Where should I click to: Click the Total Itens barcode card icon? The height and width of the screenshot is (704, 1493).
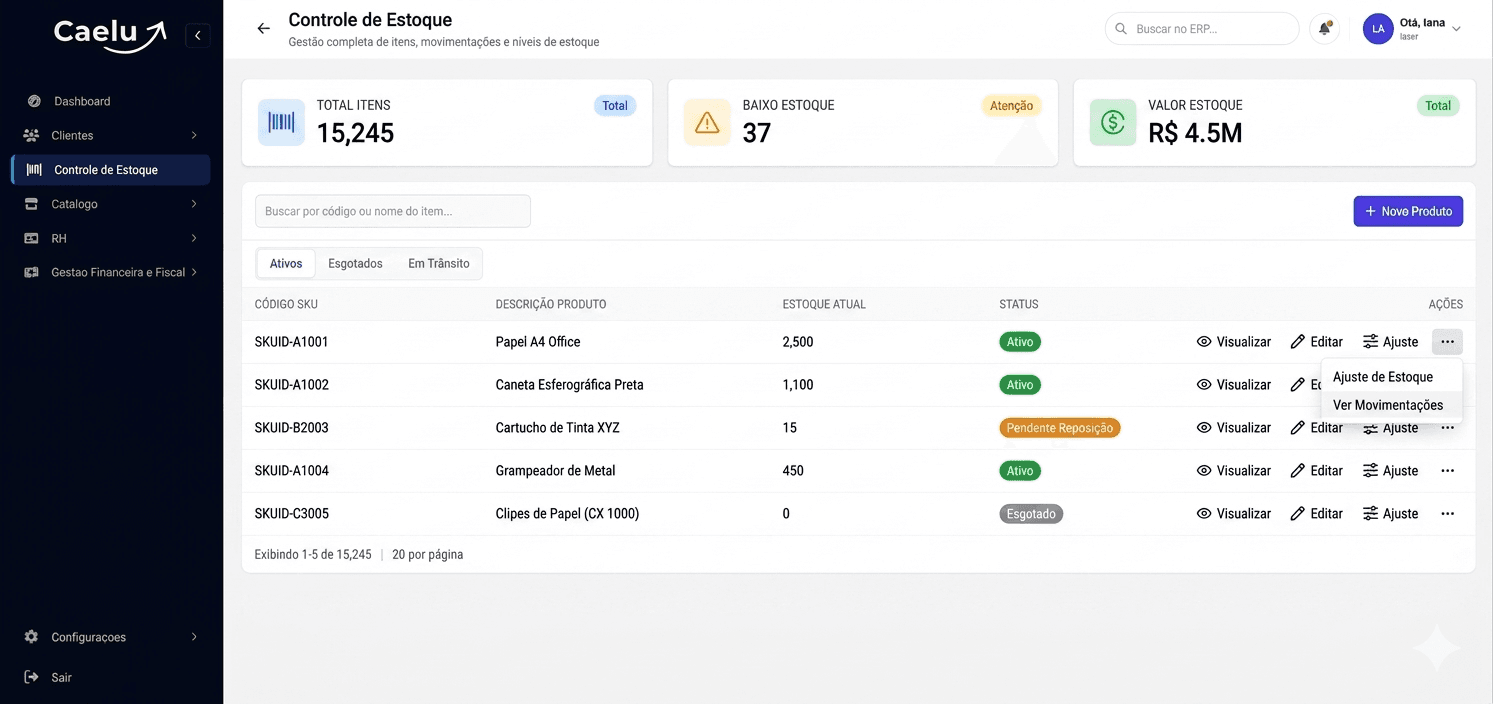point(281,122)
